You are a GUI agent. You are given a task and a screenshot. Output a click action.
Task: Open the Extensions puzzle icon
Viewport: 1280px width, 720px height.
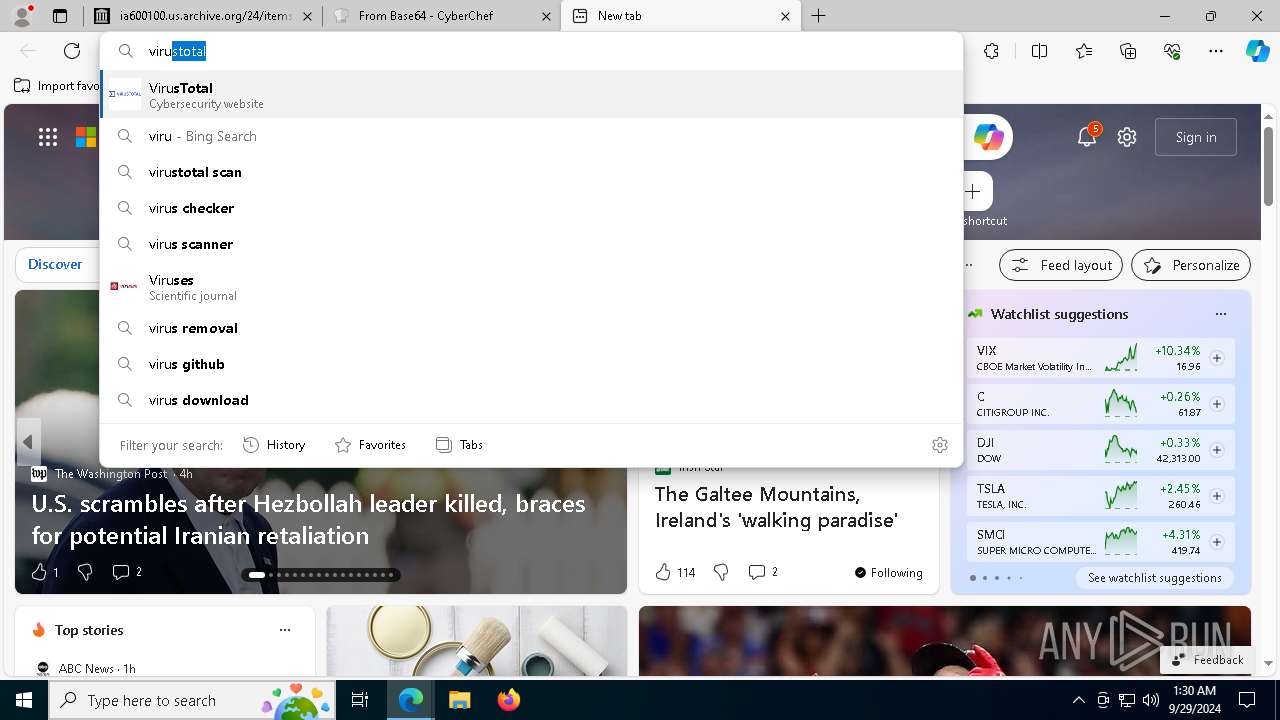[x=991, y=51]
